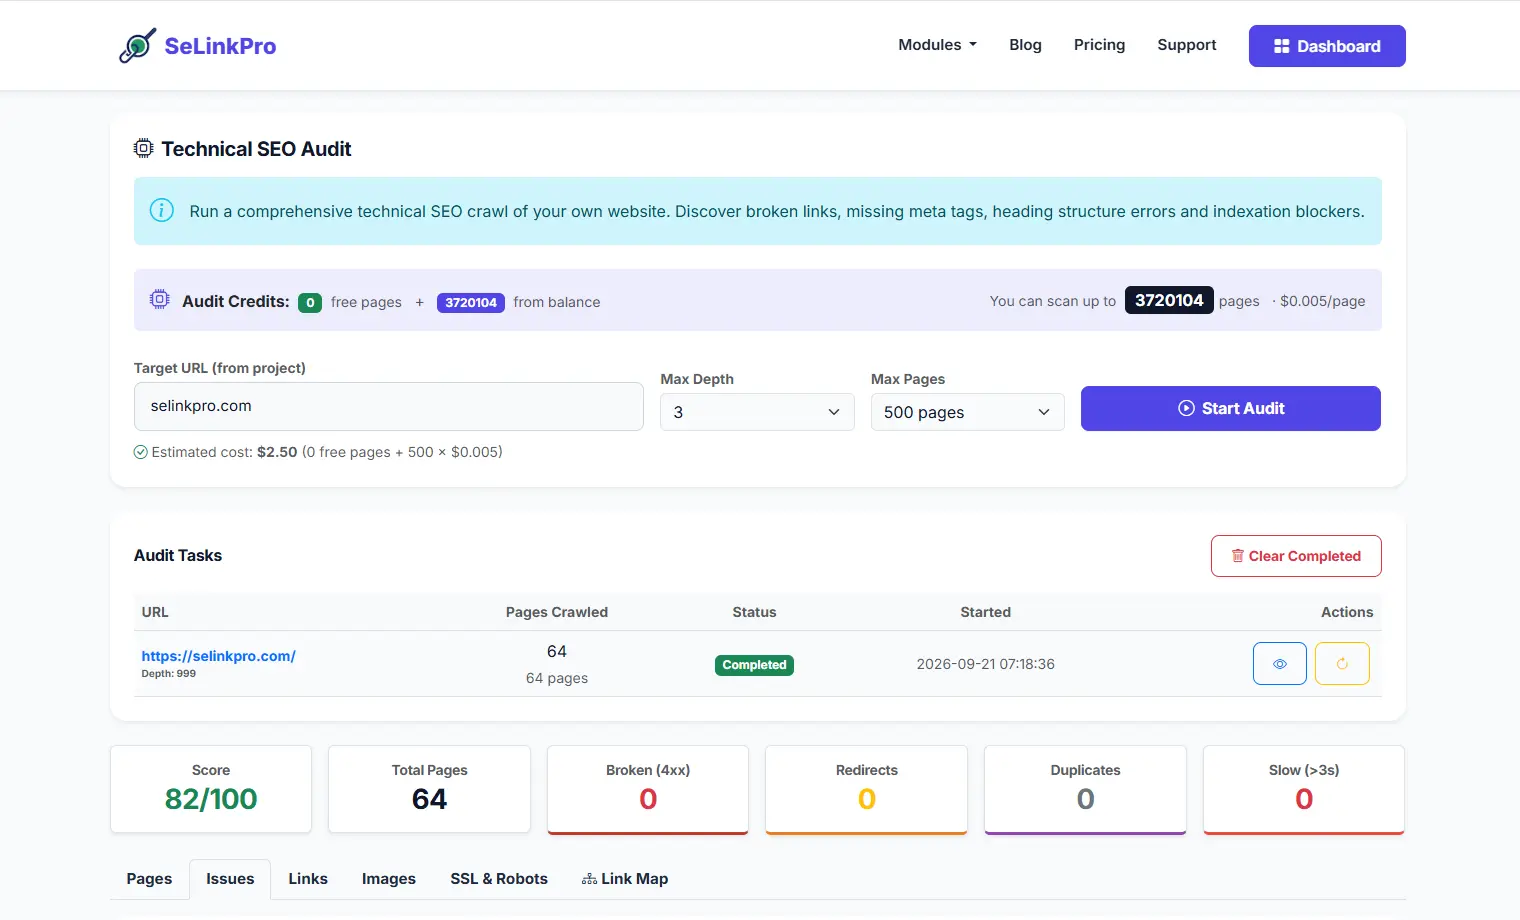Click the Broken (4xx) card

click(648, 789)
